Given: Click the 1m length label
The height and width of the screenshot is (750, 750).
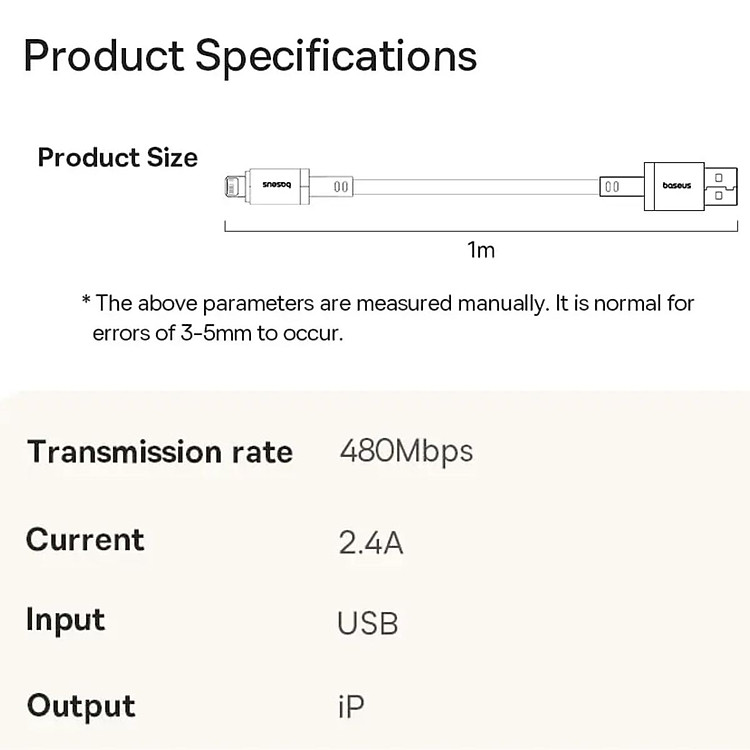Looking at the screenshot, I should (x=482, y=250).
